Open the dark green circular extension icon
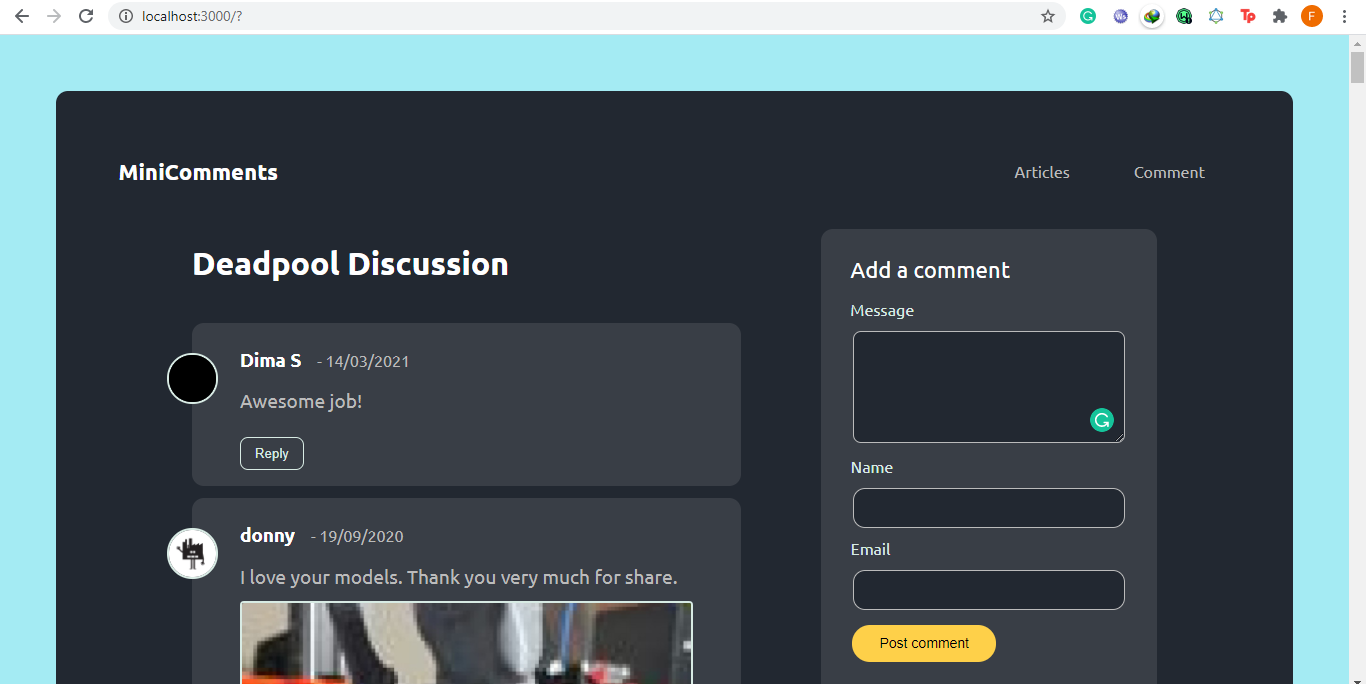This screenshot has height=684, width=1366. (1184, 16)
